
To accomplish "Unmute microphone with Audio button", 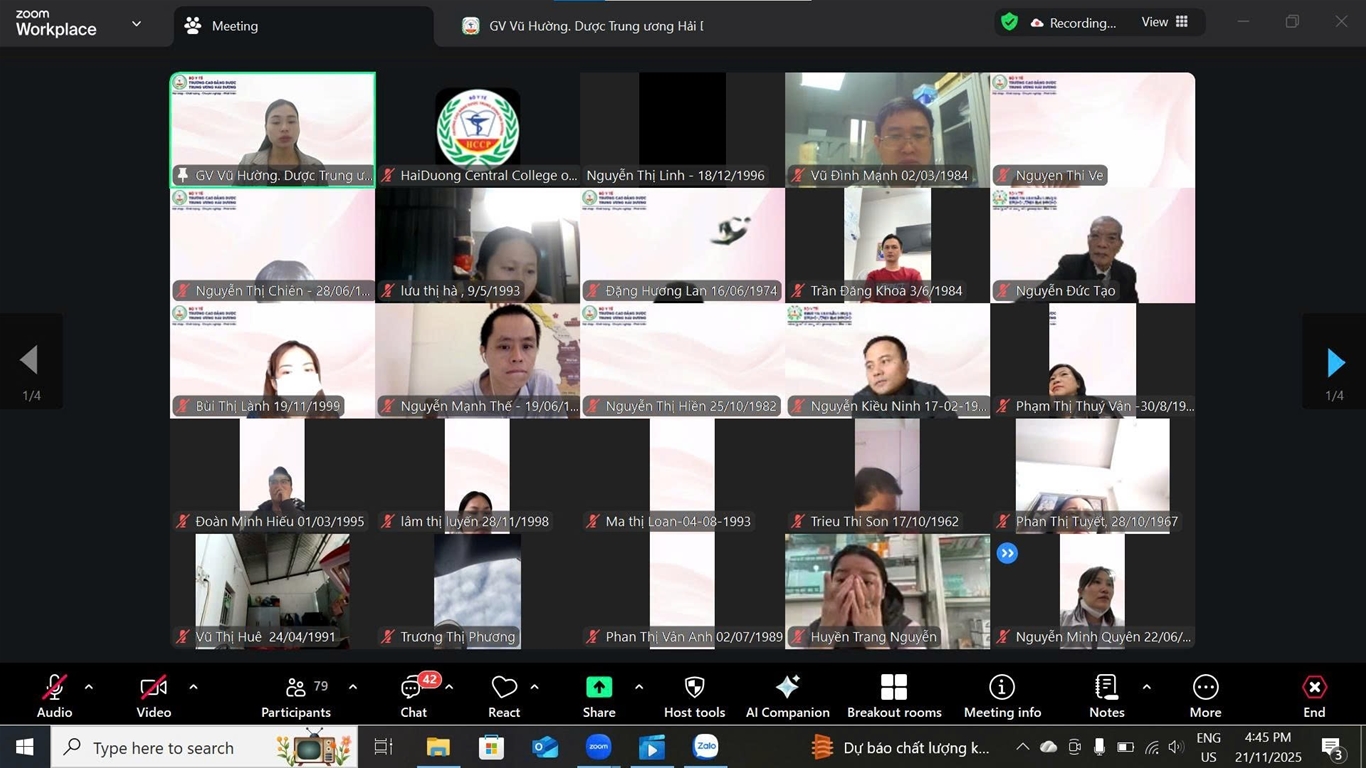I will click(54, 695).
